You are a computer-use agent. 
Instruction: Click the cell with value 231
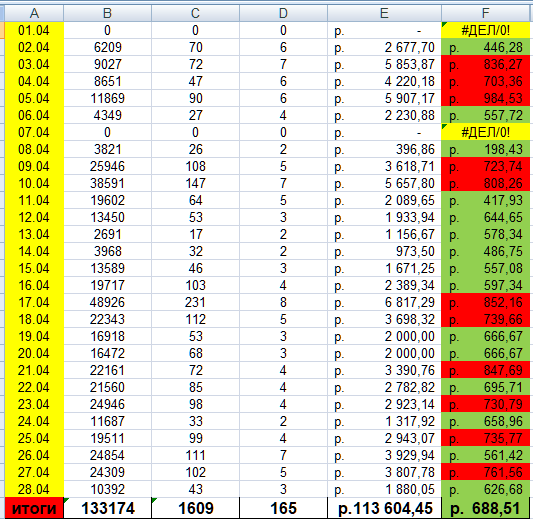click(x=195, y=302)
